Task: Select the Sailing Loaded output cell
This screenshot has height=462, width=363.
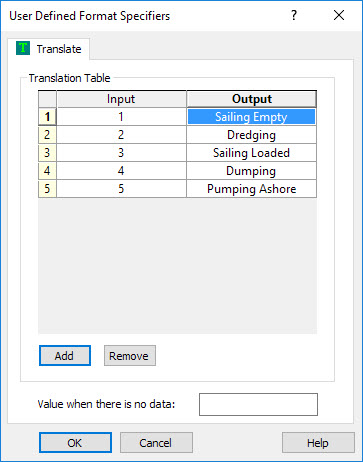Action: (251, 153)
